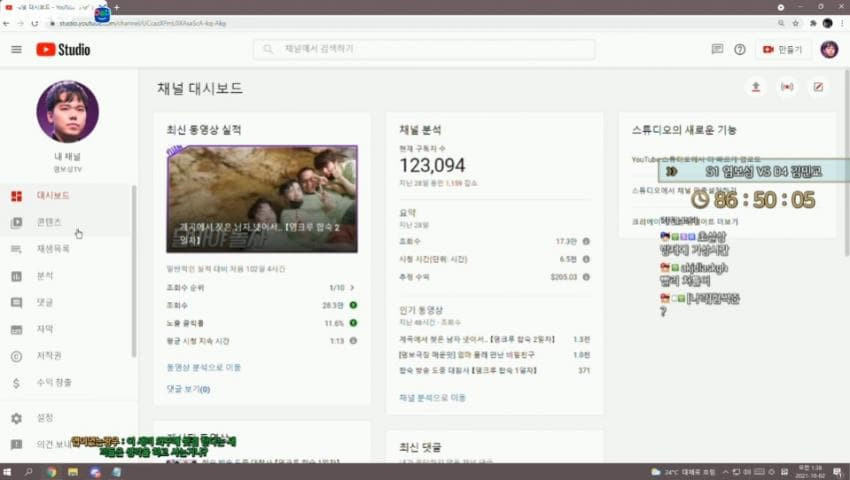Viewport: 850px width, 480px height.
Task: Expand the 조회수 순위 chevron
Action: tap(352, 287)
